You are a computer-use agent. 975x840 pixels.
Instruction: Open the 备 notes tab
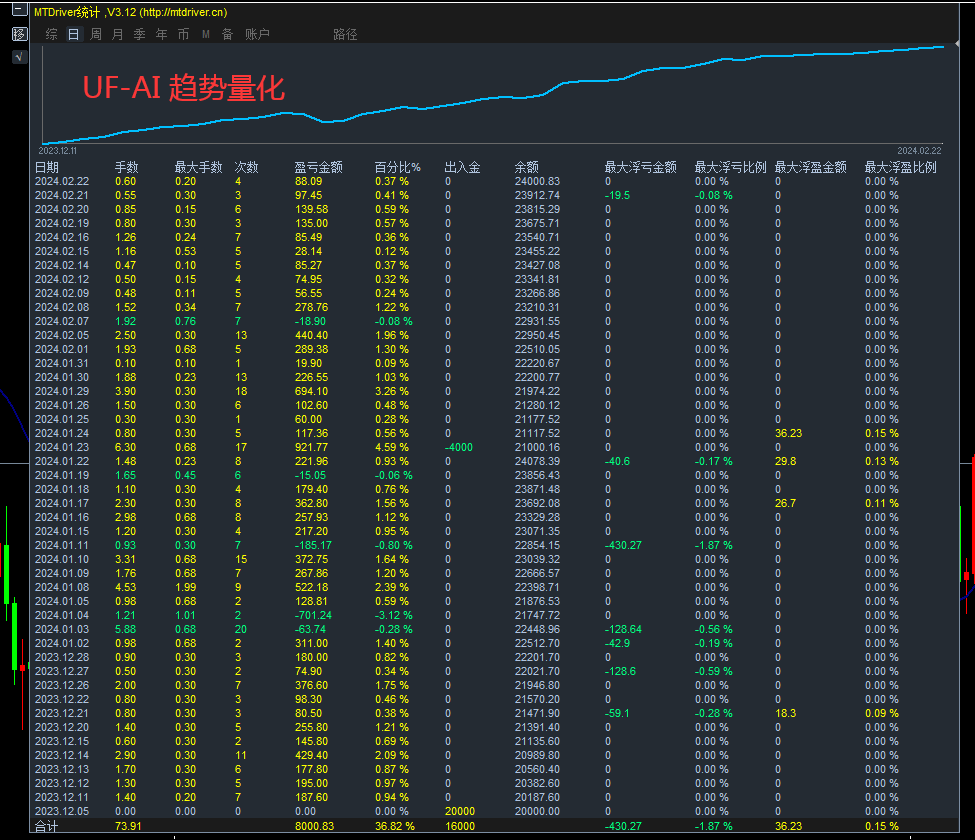coord(228,34)
